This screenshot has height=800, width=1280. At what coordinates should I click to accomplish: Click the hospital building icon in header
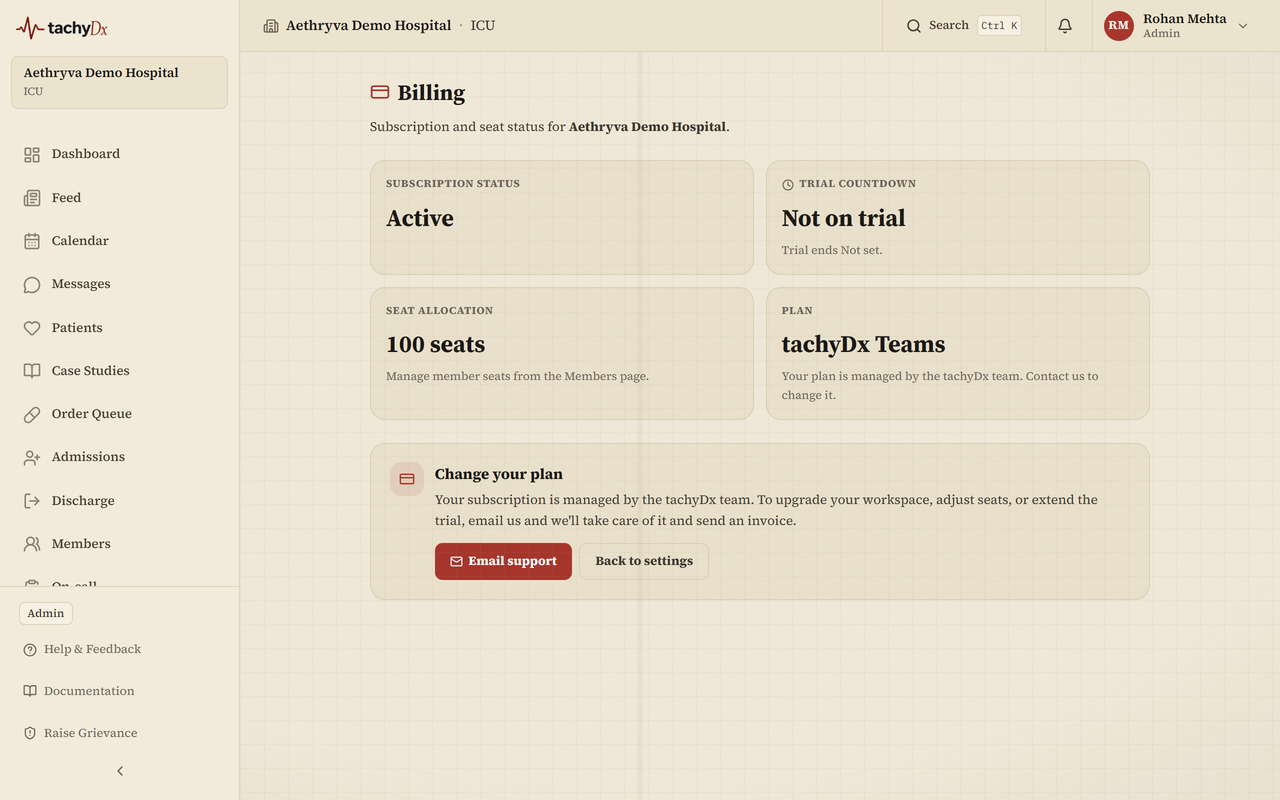(x=271, y=26)
